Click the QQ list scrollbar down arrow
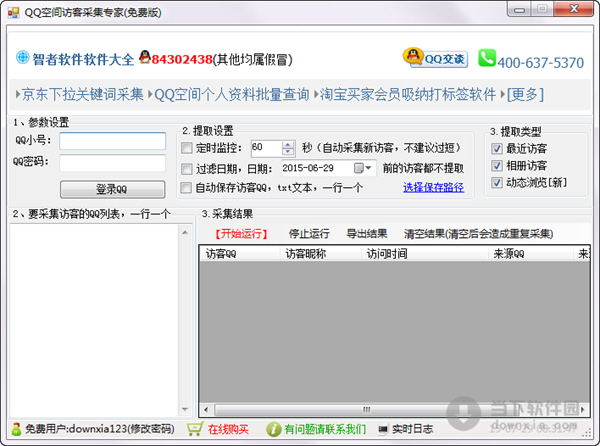This screenshot has width=600, height=446. (x=185, y=409)
